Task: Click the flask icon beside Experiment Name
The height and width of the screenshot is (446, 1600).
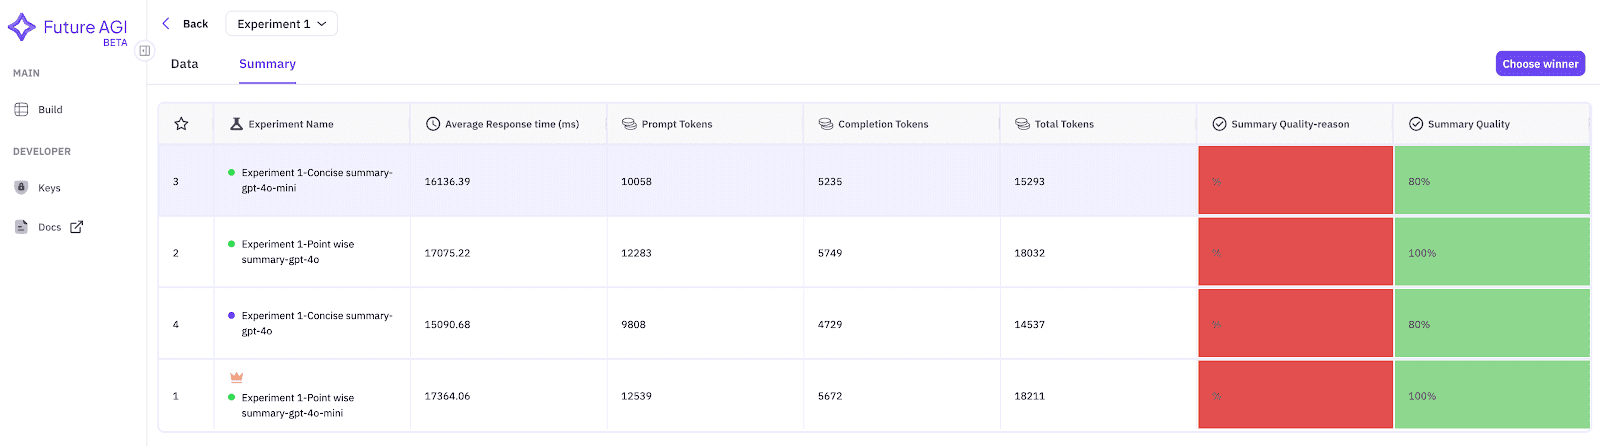Action: pyautogui.click(x=237, y=124)
